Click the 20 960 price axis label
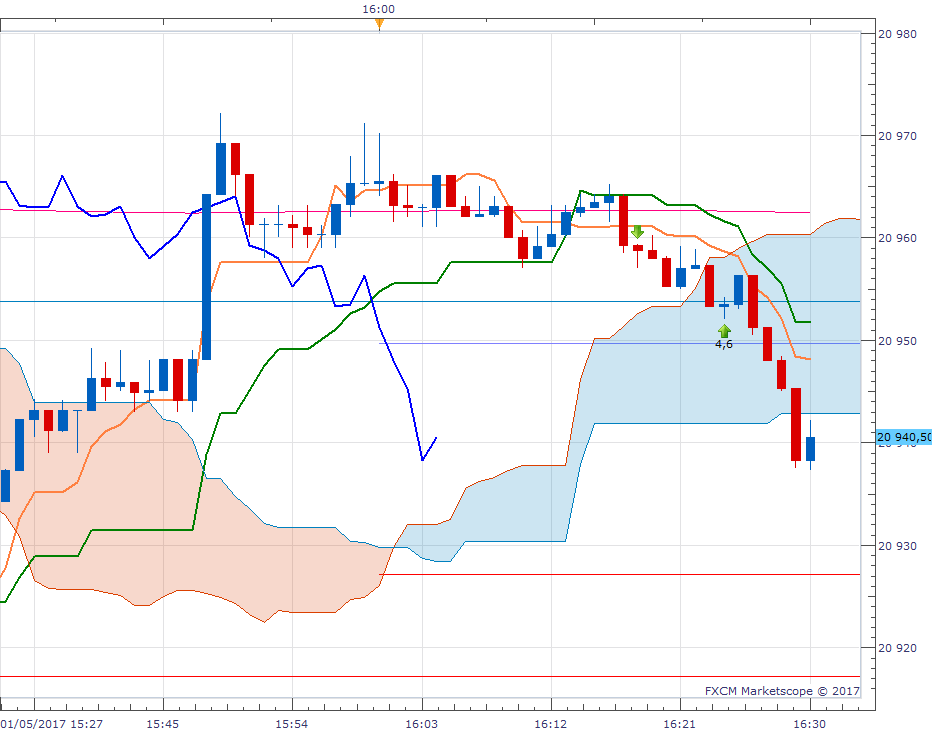Image resolution: width=933 pixels, height=736 pixels. pyautogui.click(x=897, y=238)
